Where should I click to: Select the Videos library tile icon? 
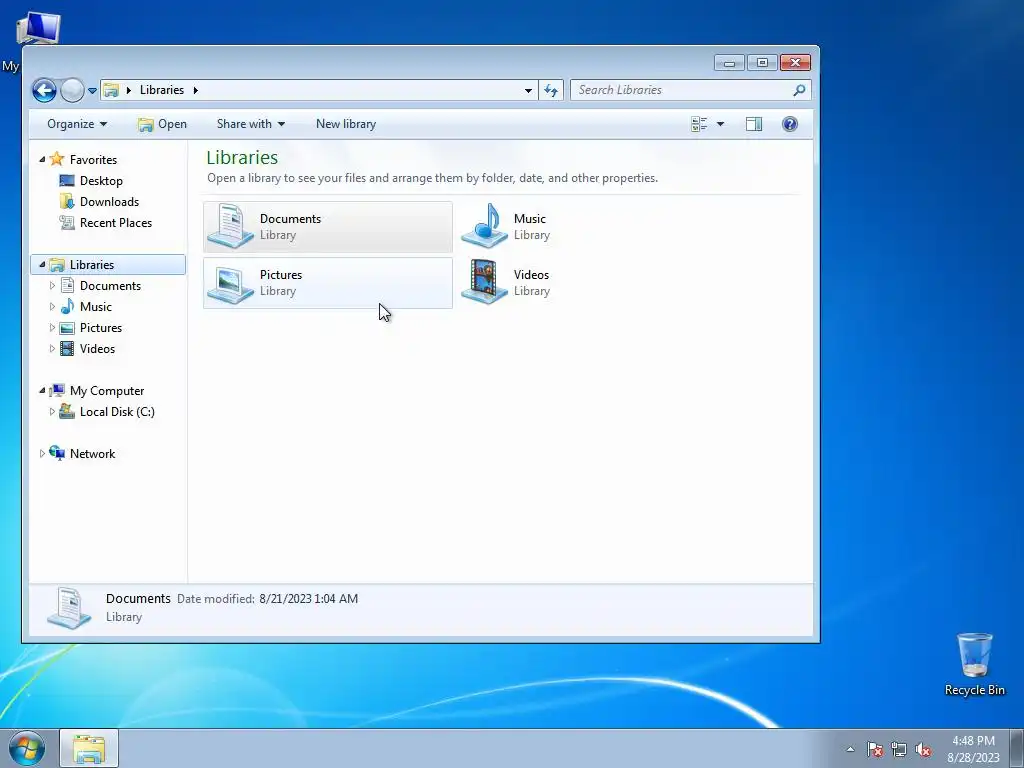pyautogui.click(x=485, y=282)
